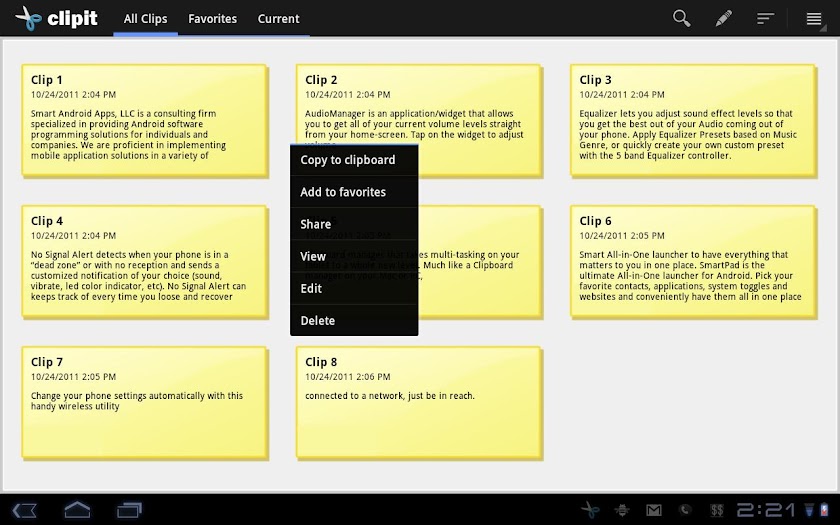Tap the bug debug status icon

tap(621, 510)
